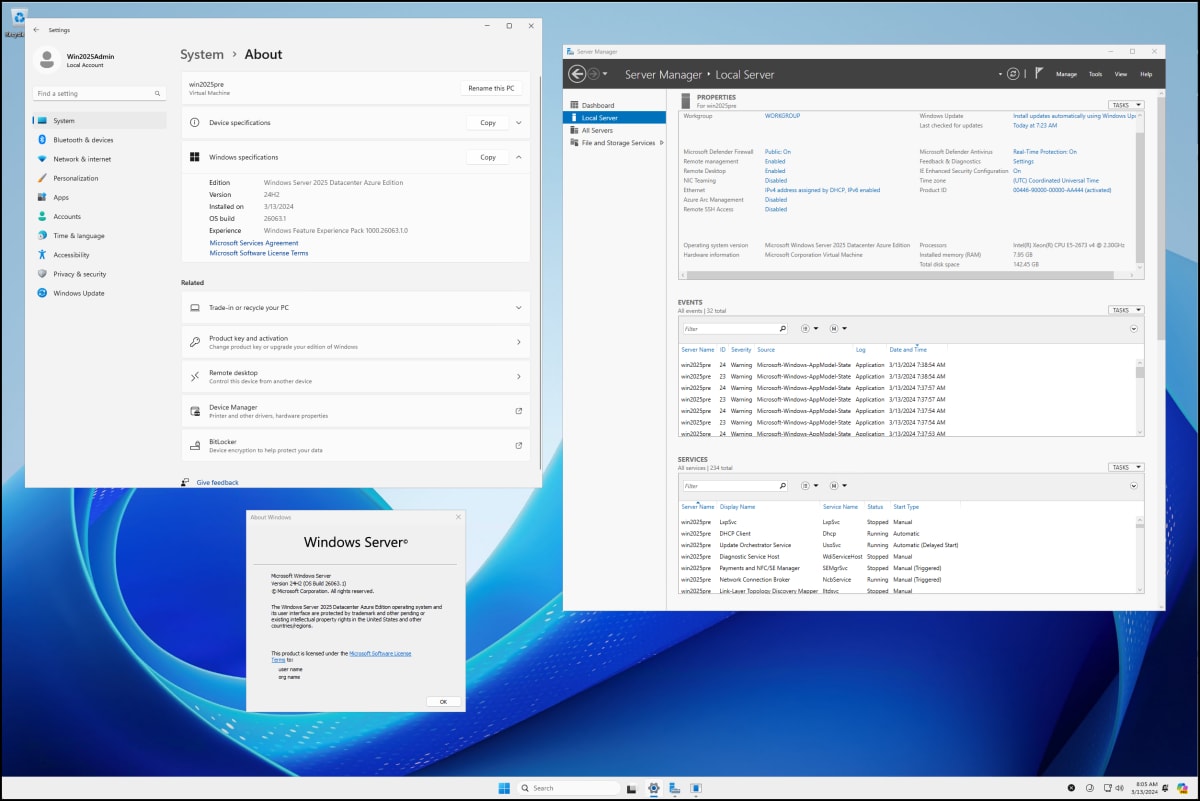
Task: Open the Help menu in Server Manager
Action: (1146, 74)
